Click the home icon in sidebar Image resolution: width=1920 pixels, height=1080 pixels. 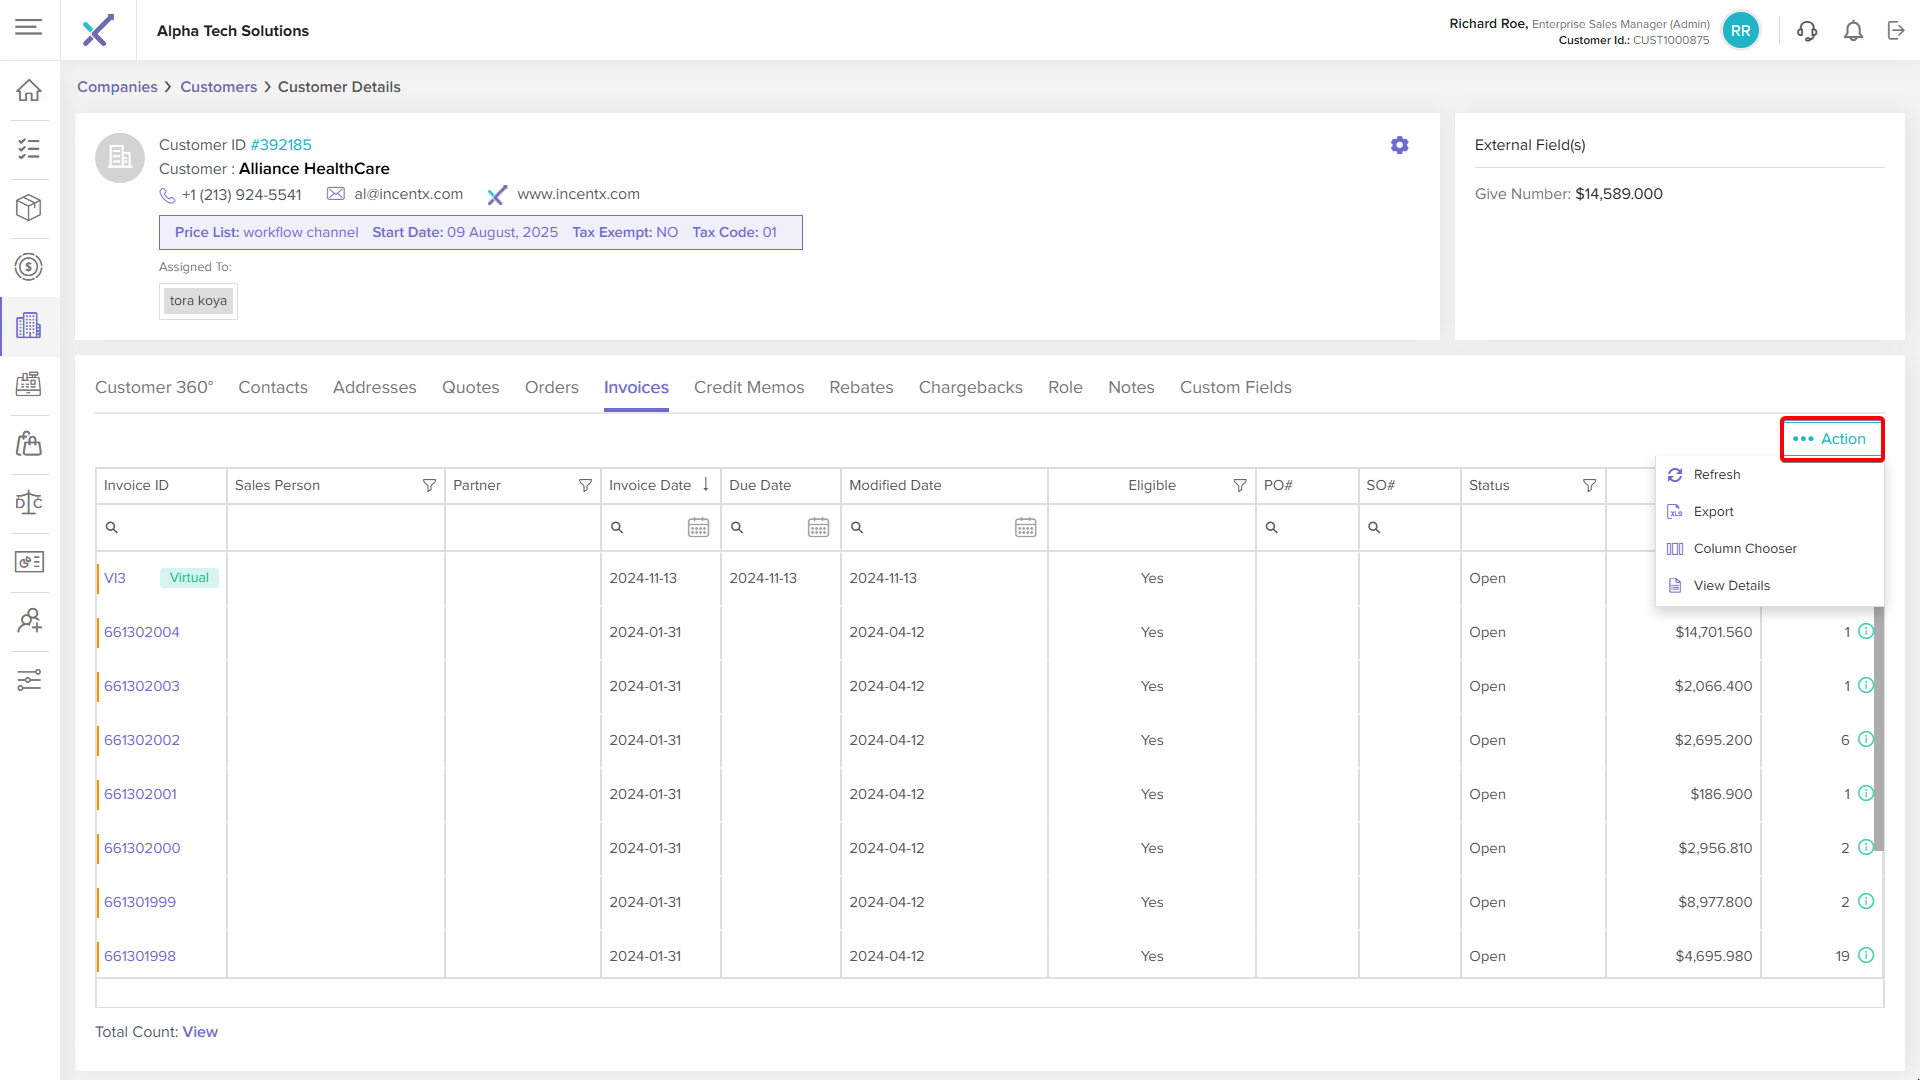(x=29, y=90)
